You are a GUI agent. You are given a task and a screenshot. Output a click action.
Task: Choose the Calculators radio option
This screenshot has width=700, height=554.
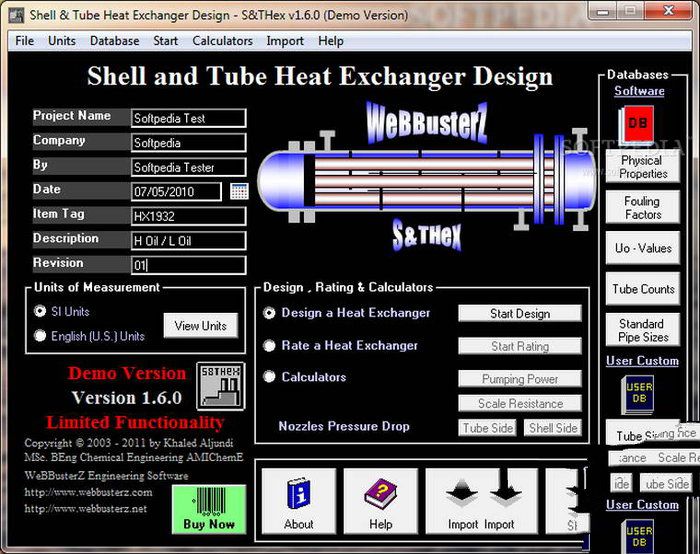269,377
